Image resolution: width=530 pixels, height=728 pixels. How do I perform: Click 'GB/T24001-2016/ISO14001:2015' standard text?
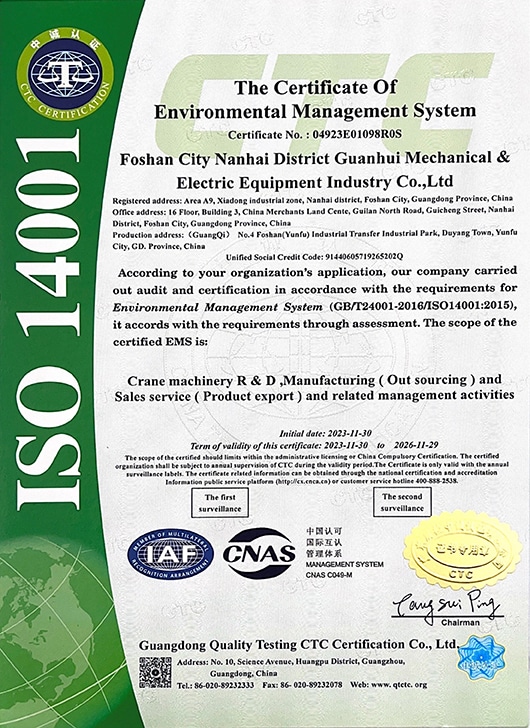(x=422, y=306)
